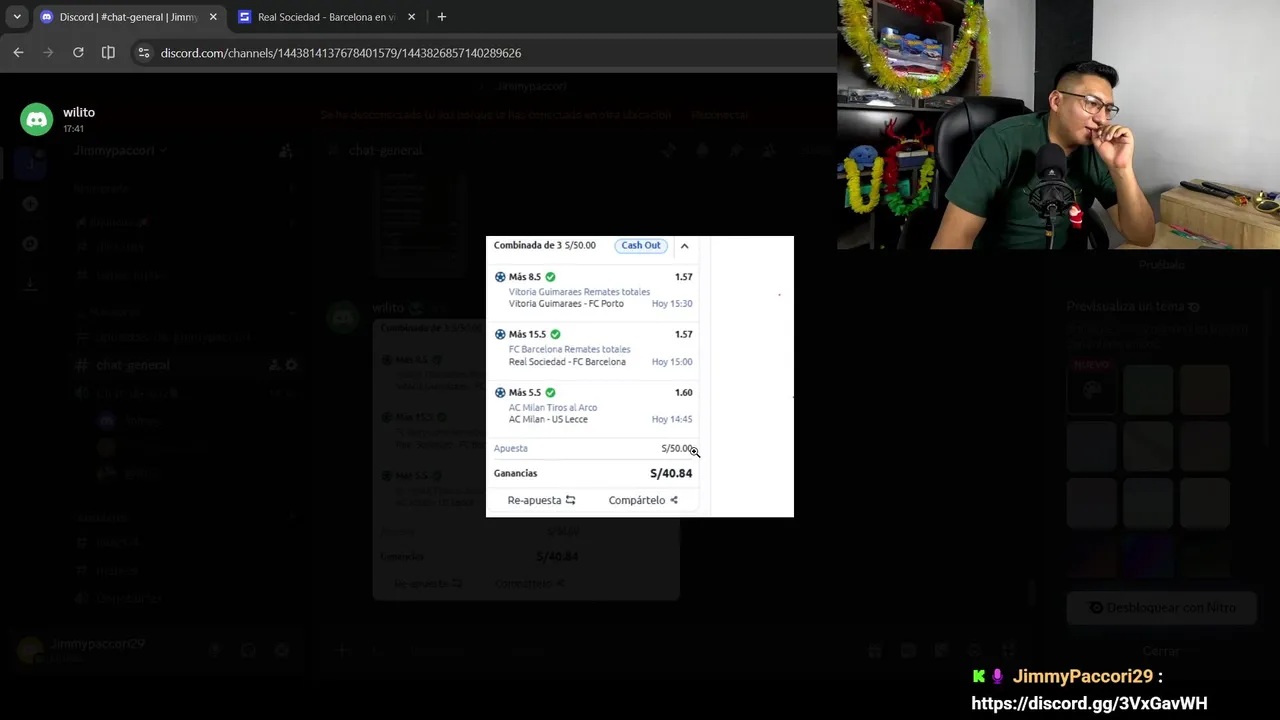Click the Apuesta label
Image resolution: width=1280 pixels, height=720 pixels.
coord(510,448)
